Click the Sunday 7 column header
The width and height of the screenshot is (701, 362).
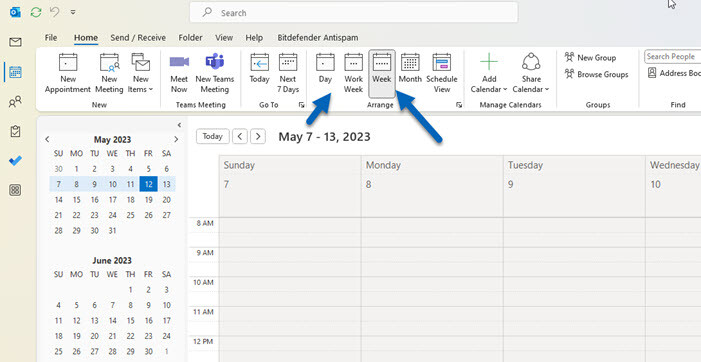290,186
